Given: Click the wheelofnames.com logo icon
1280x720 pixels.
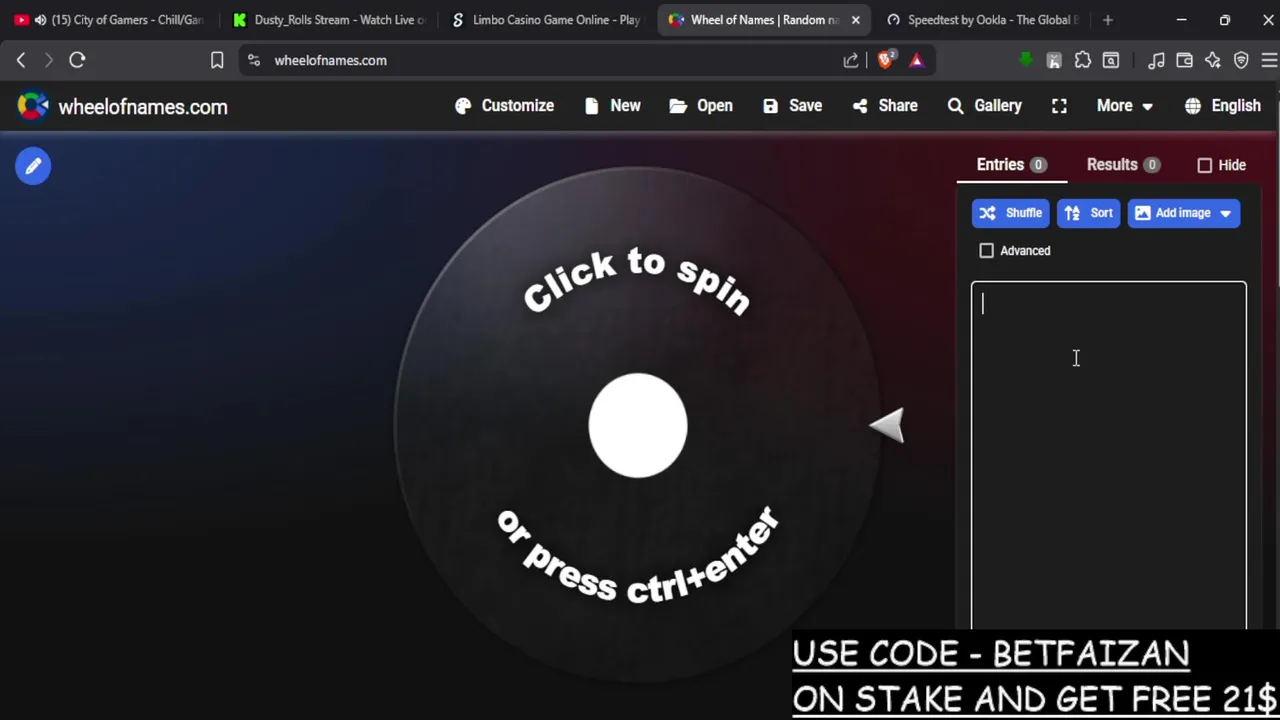Looking at the screenshot, I should 32,106.
